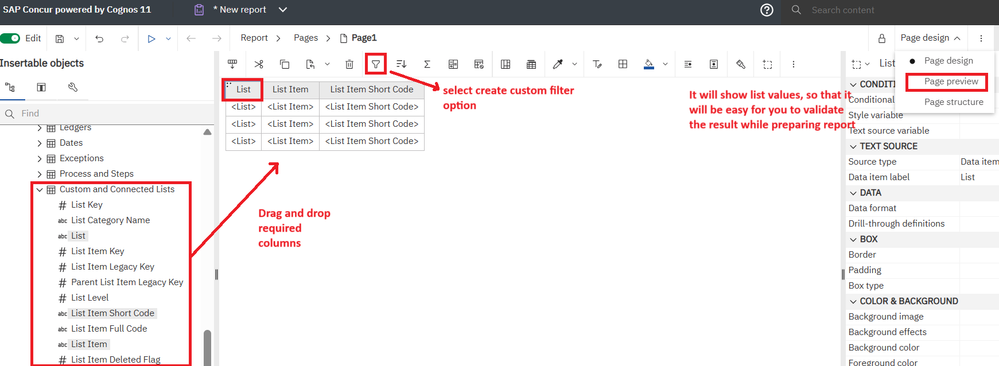This screenshot has height=366, width=999.
Task: Click the Delete trash icon
Action: pos(349,64)
